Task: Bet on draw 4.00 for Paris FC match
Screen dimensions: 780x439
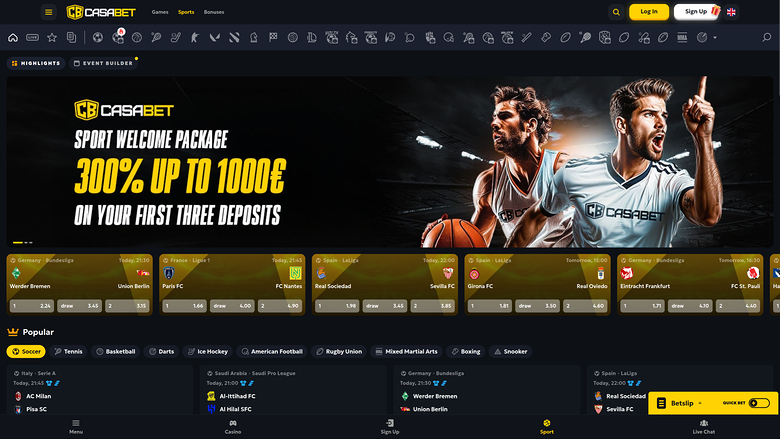Action: [x=232, y=306]
